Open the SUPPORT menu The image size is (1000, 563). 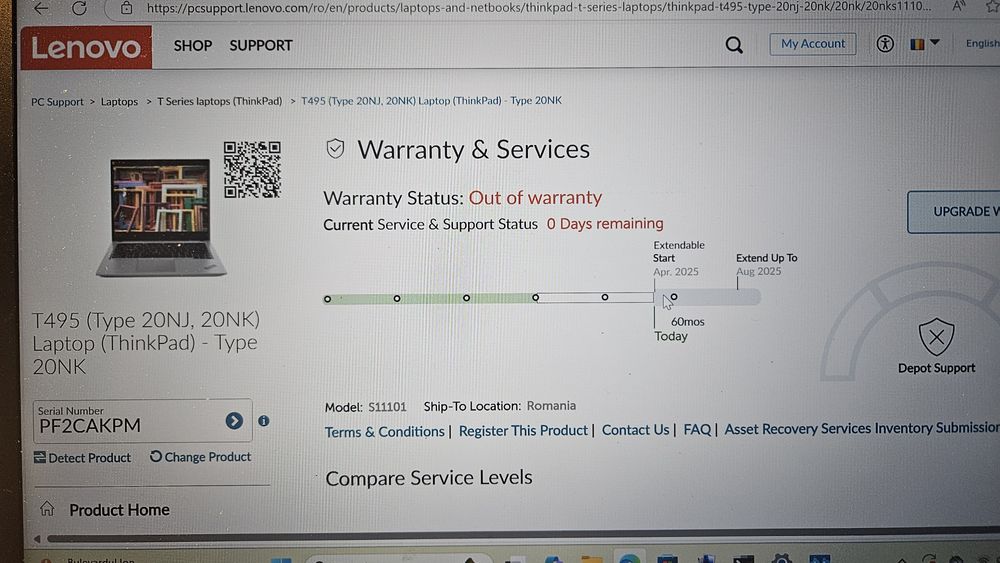[x=261, y=46]
